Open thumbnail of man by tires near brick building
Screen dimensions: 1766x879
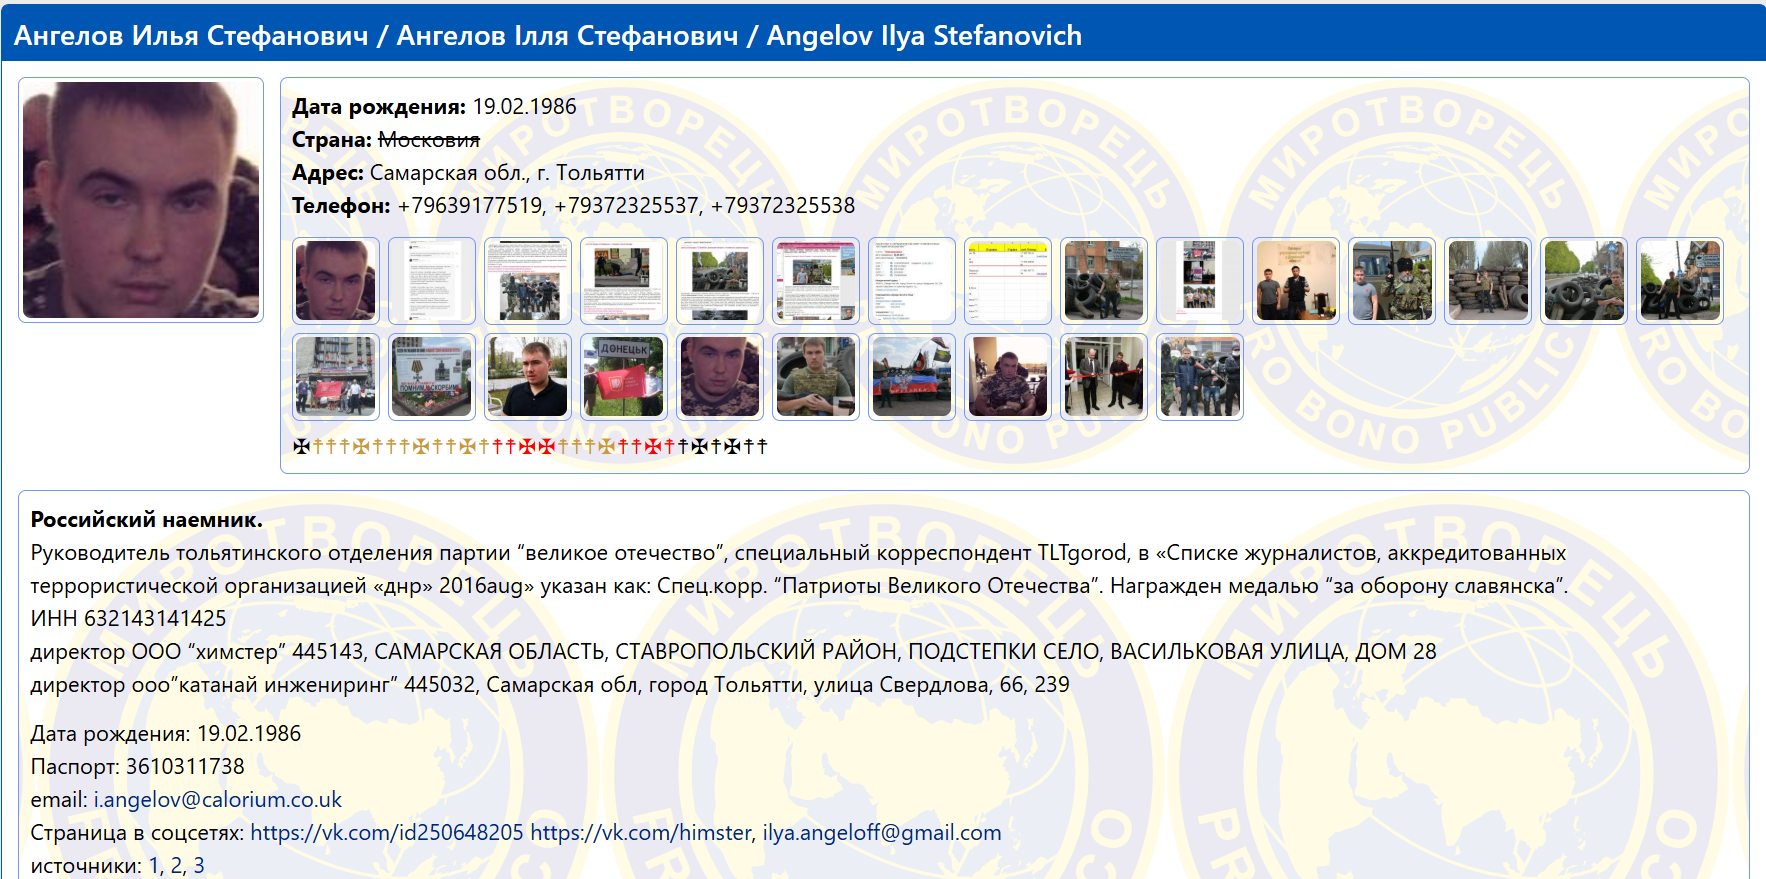coord(1104,281)
